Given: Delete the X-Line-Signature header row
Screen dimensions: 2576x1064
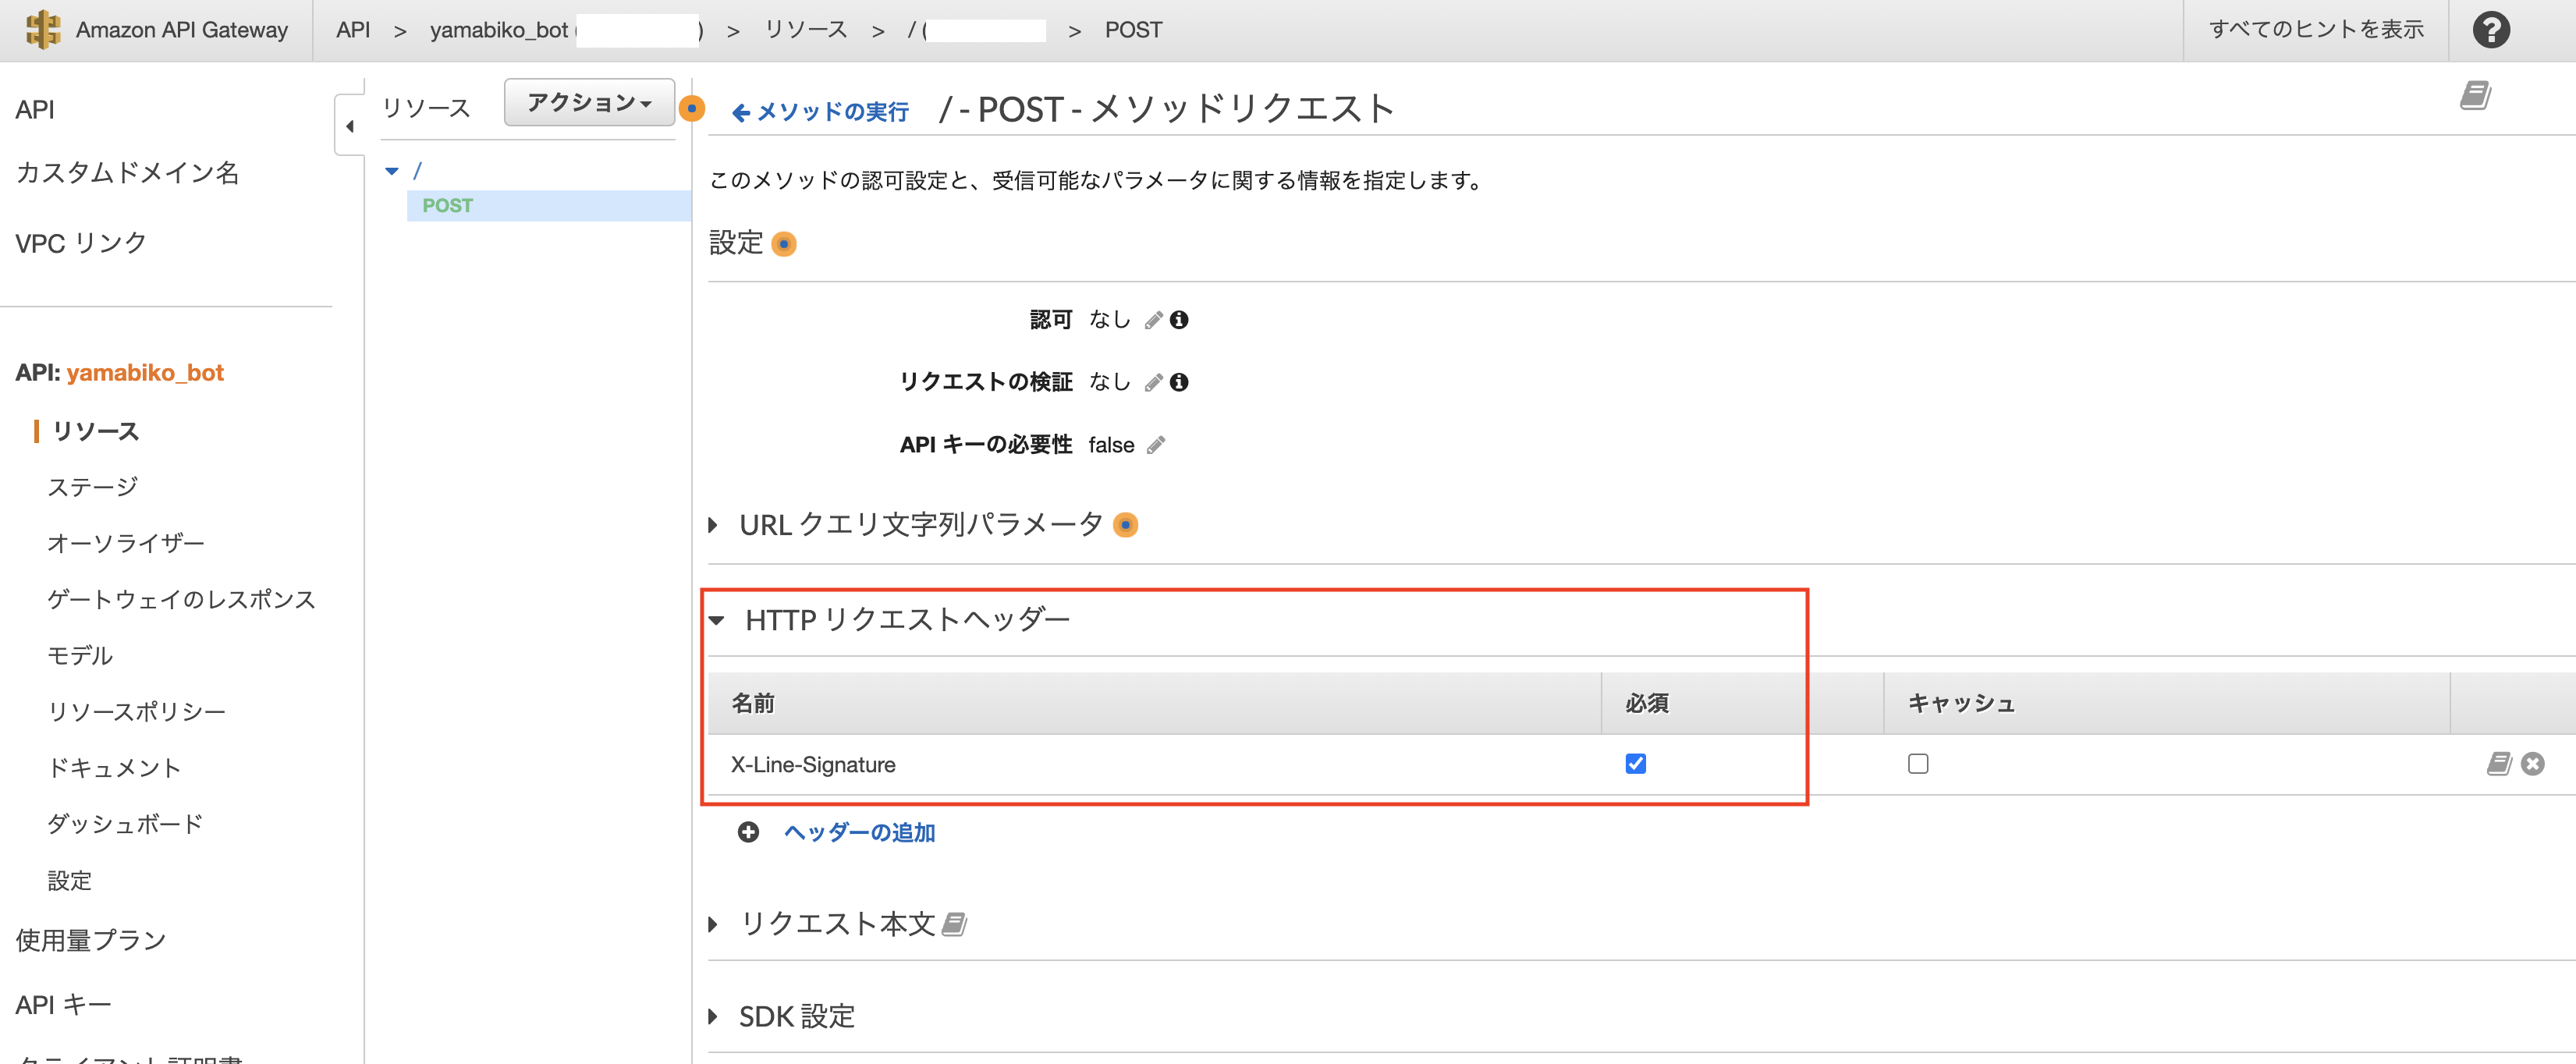Looking at the screenshot, I should point(2532,764).
